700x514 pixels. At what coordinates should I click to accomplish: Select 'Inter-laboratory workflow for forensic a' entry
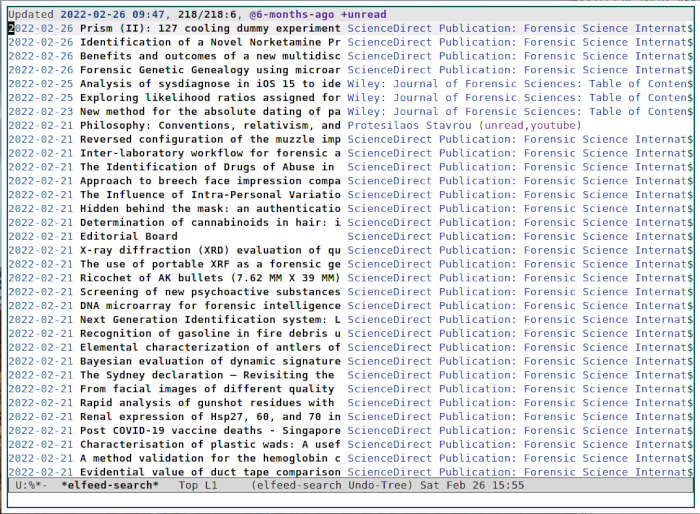[x=210, y=153]
